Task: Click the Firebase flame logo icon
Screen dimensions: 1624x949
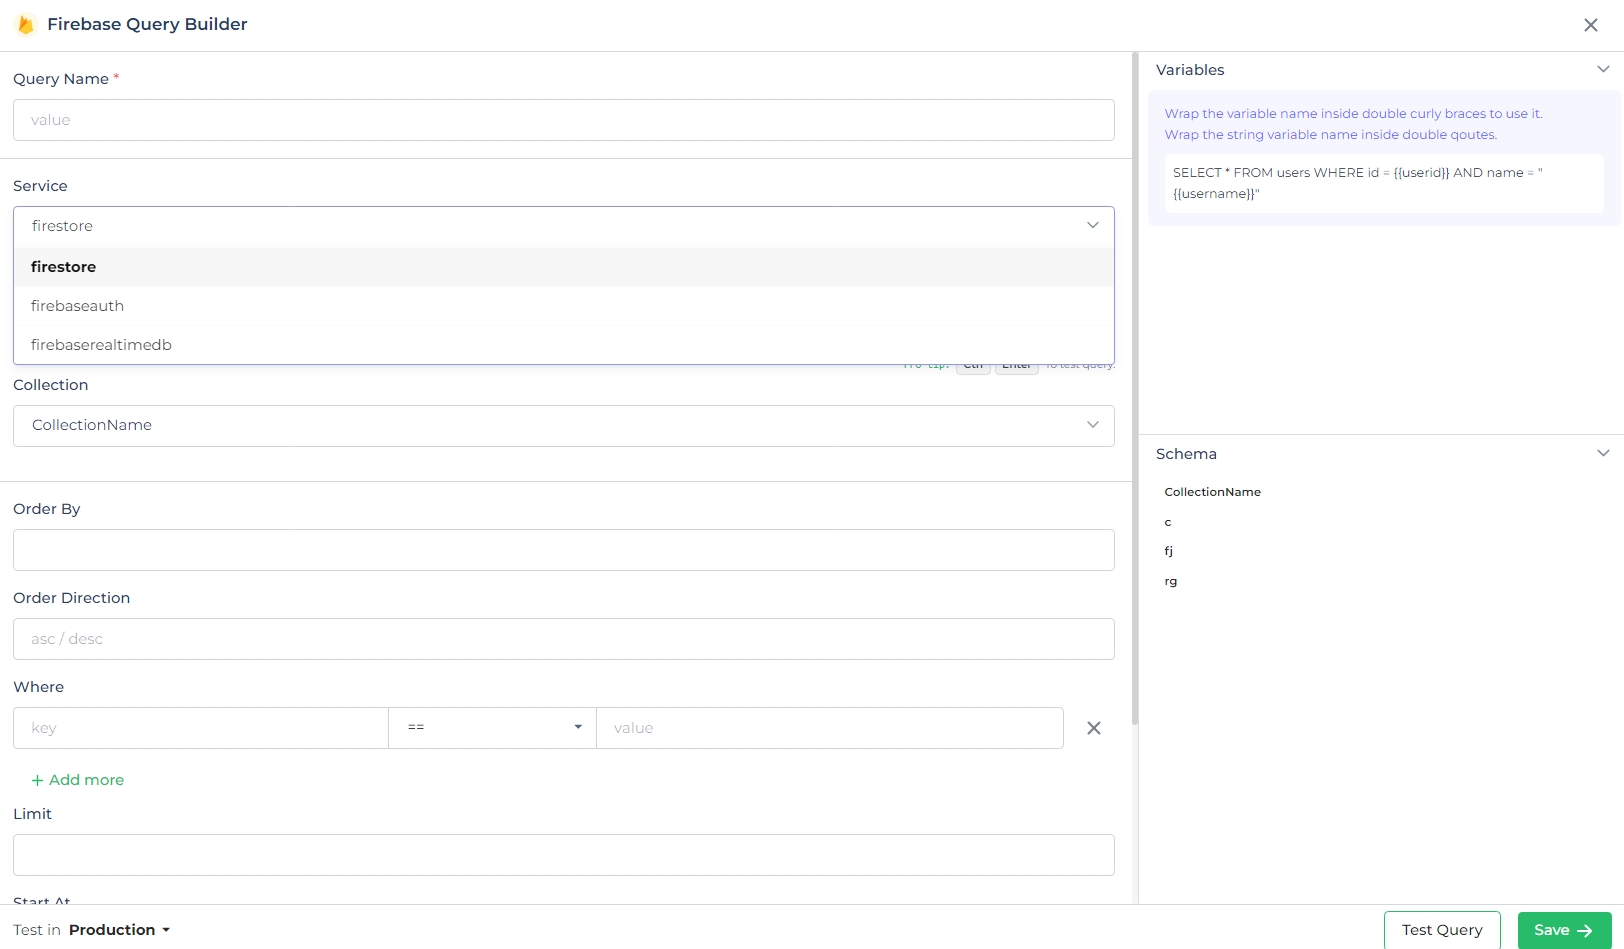Action: coord(26,24)
